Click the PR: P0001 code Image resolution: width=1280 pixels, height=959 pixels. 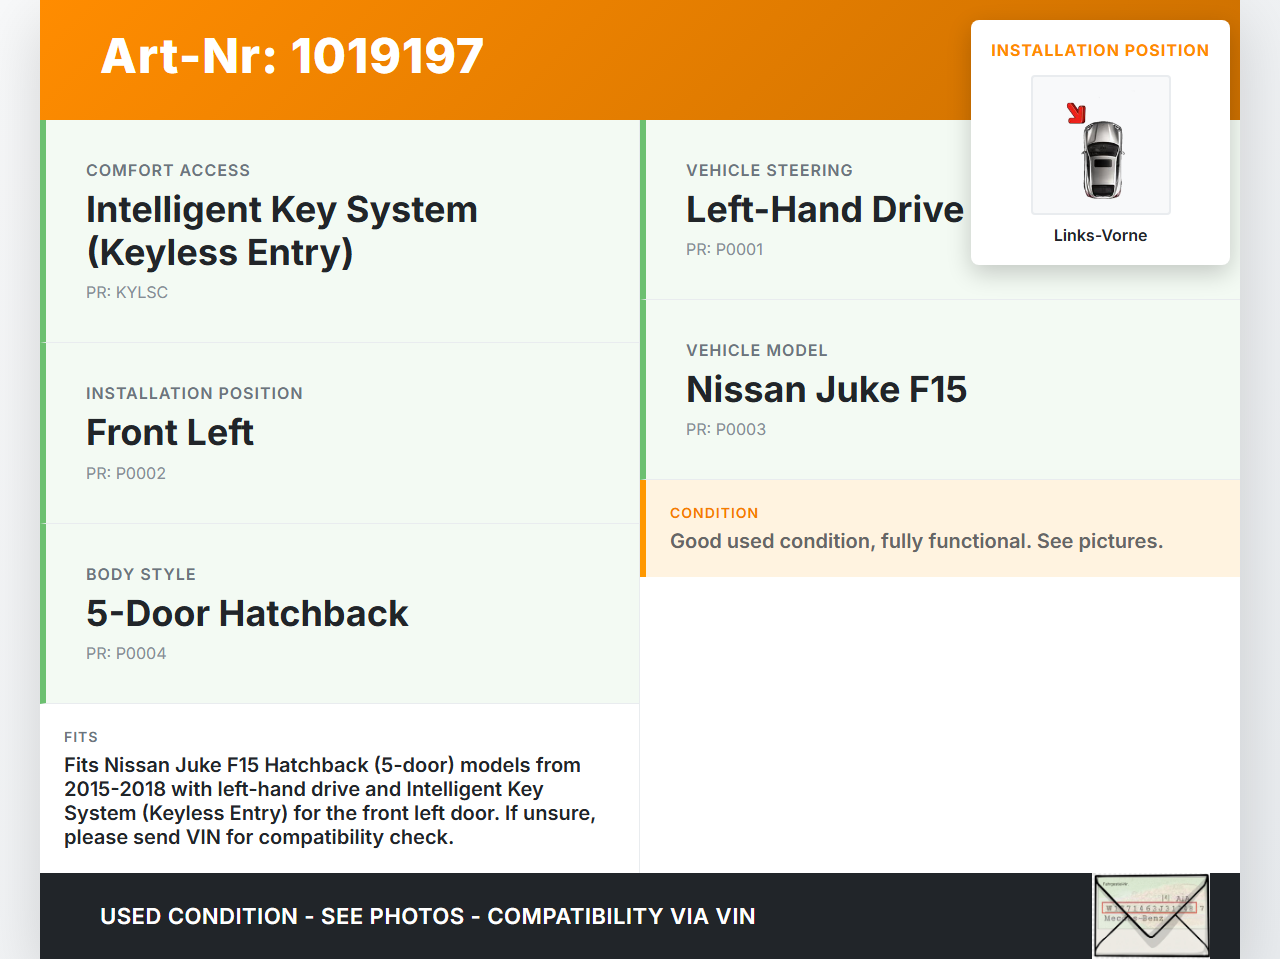724,250
